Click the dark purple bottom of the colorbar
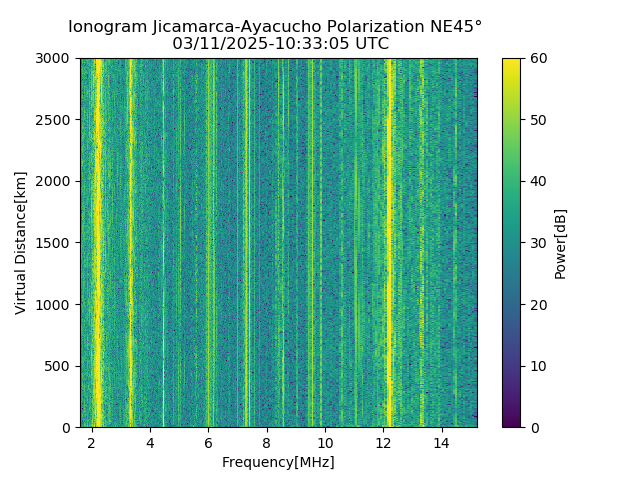 pyautogui.click(x=511, y=423)
